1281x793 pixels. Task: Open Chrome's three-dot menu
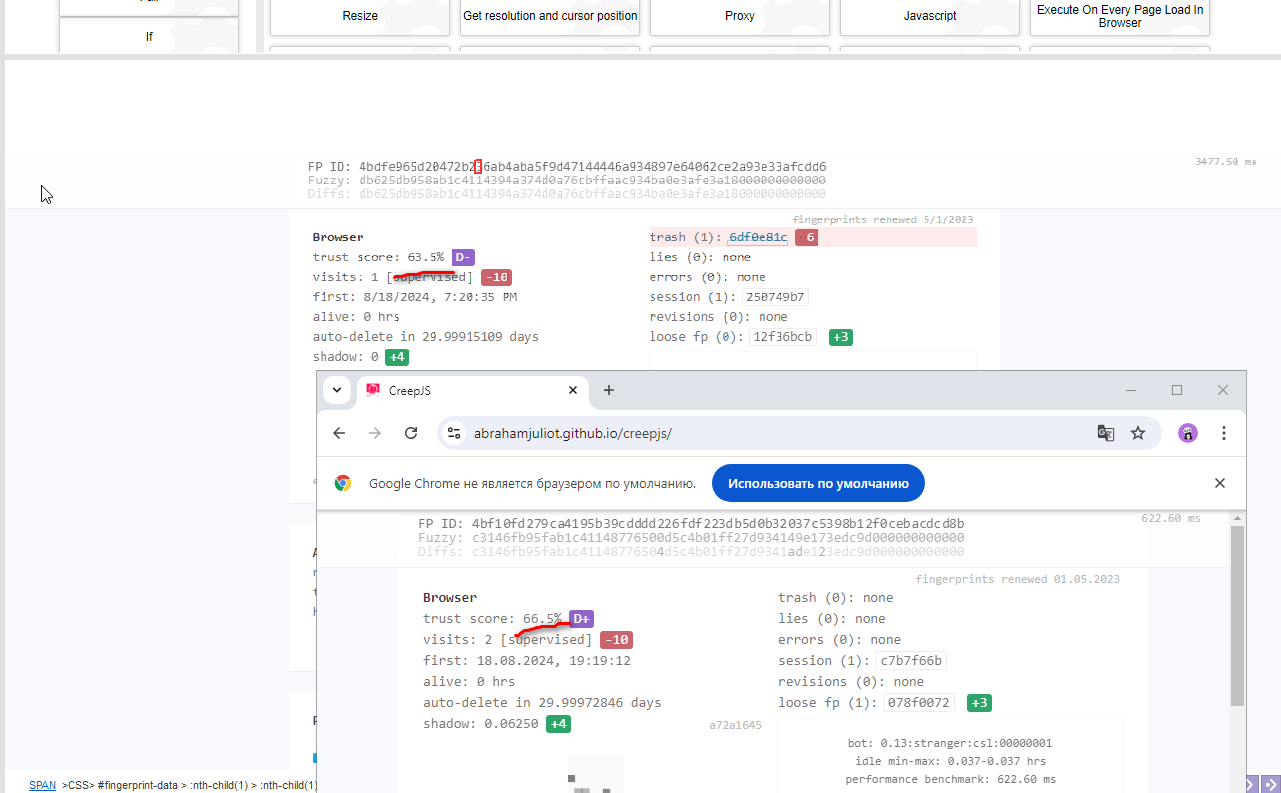(x=1224, y=433)
